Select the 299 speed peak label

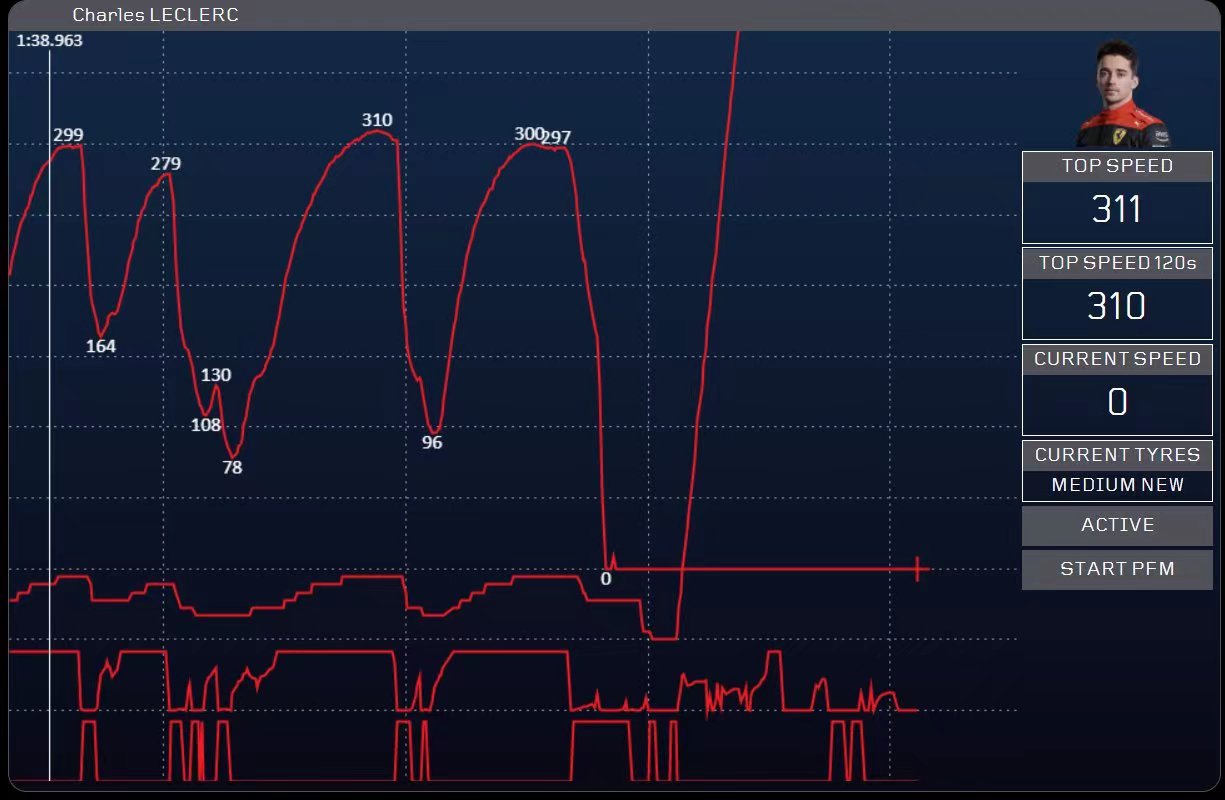click(68, 135)
